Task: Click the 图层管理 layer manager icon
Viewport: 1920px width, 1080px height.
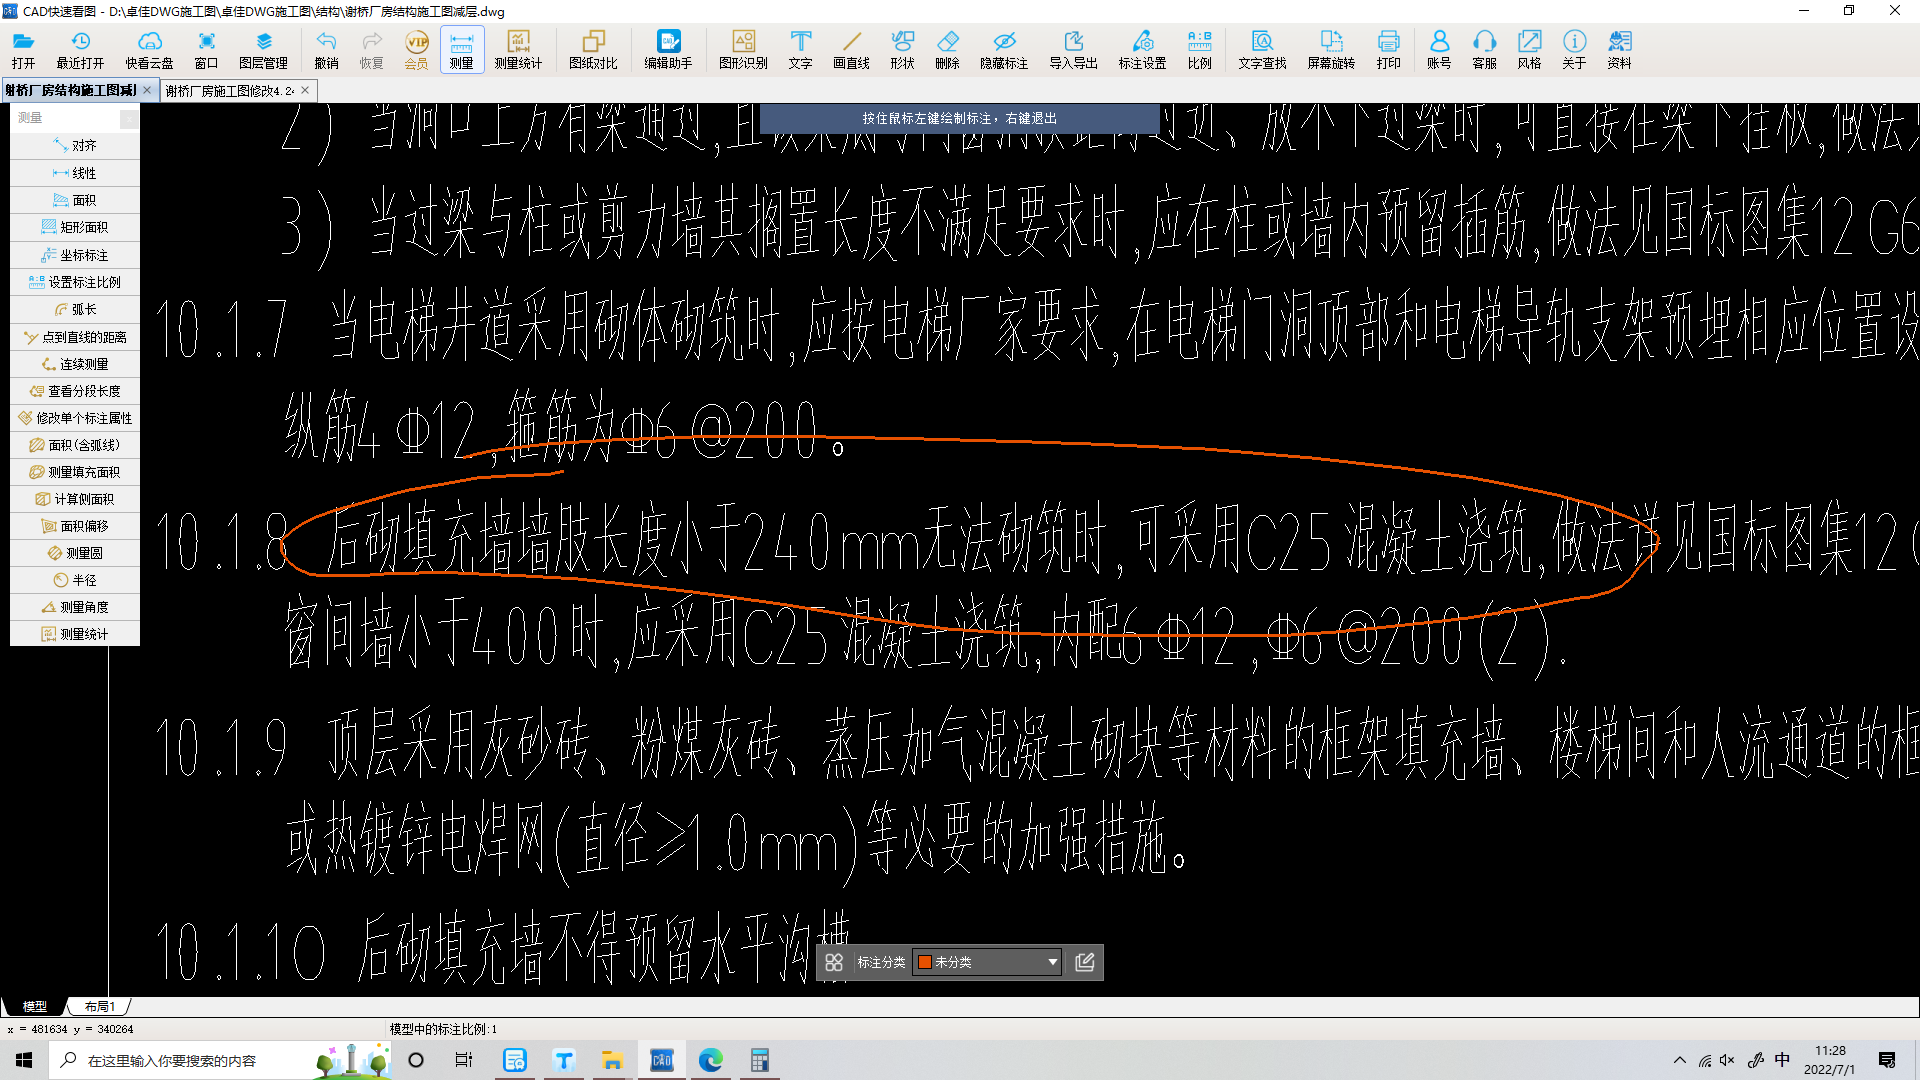Action: click(263, 48)
